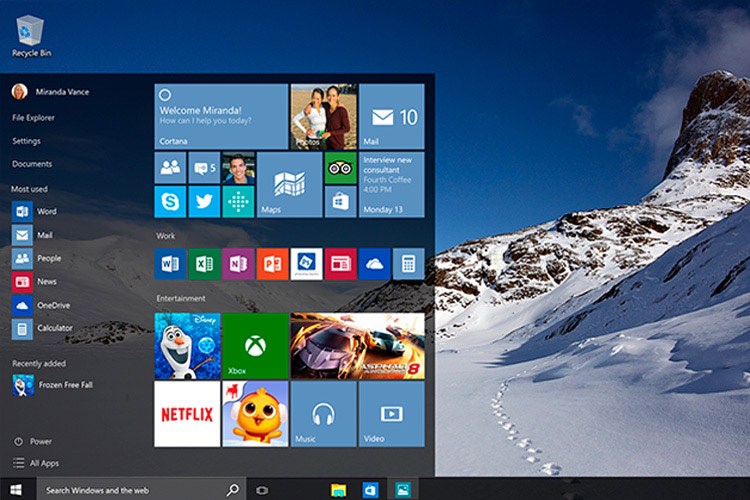The height and width of the screenshot is (500, 750).
Task: Click the Work group heading
Action: point(165,235)
